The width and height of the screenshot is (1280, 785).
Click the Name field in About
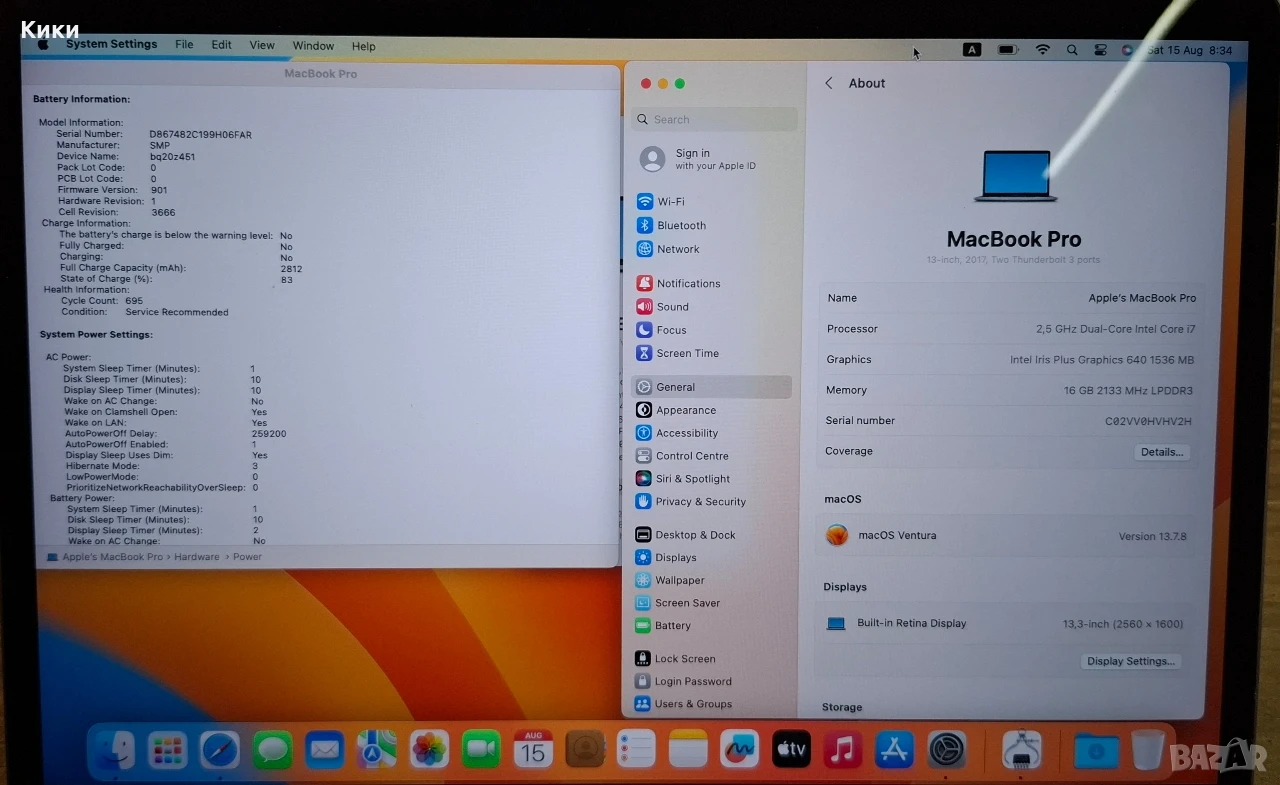coord(1011,298)
